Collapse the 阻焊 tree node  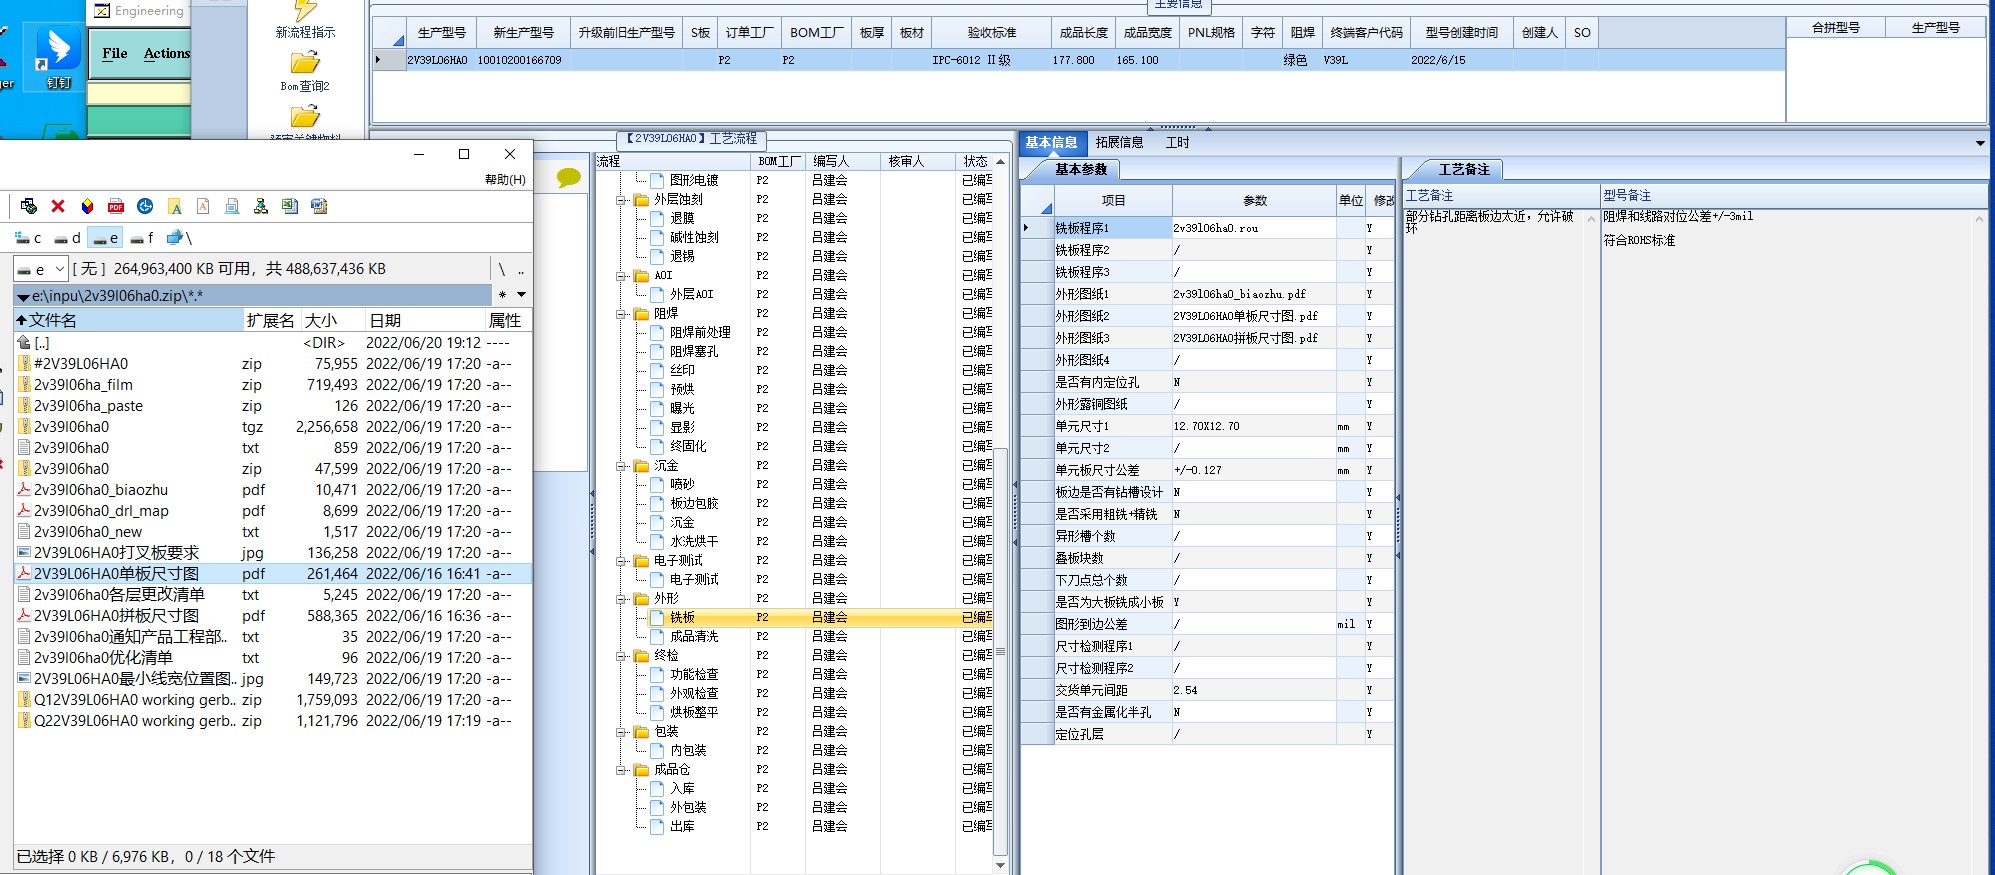pos(621,314)
